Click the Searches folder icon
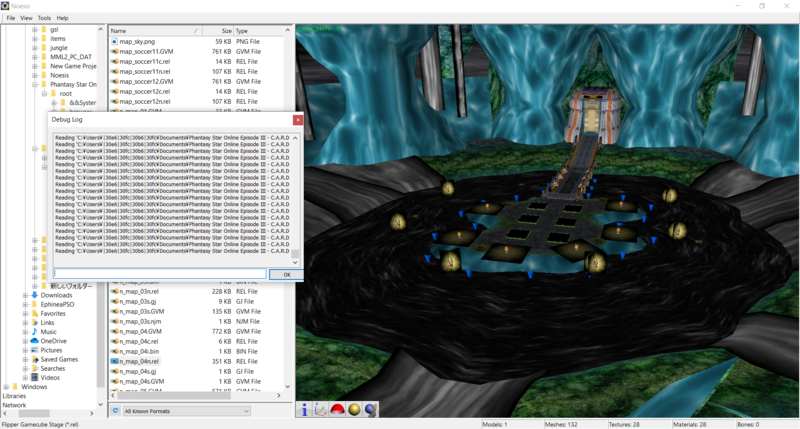The width and height of the screenshot is (800, 429). click(35, 368)
